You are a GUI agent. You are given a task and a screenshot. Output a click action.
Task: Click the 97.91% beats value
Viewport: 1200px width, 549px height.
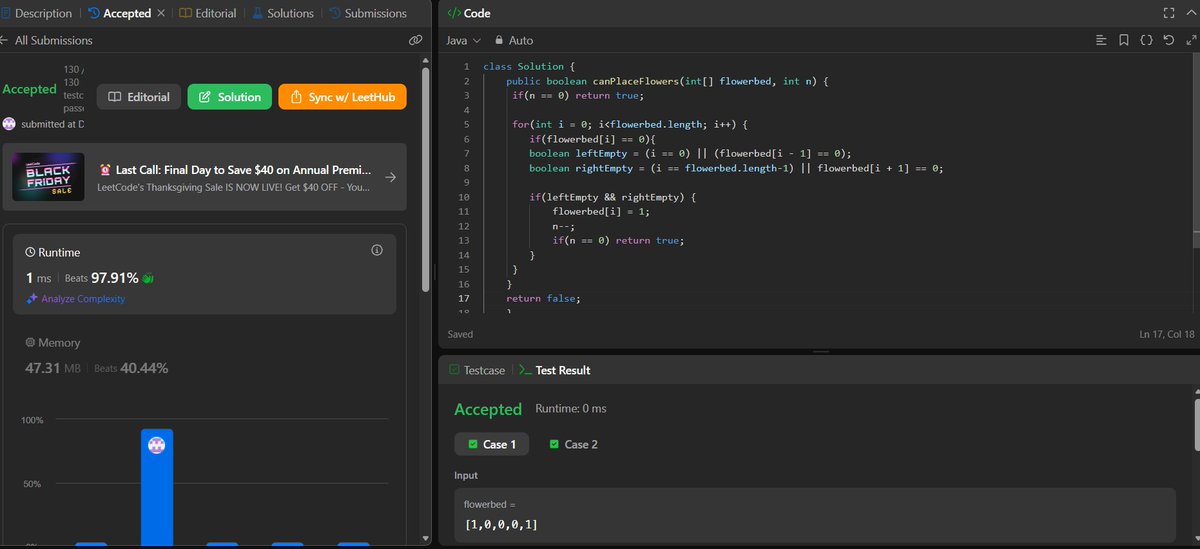114,278
